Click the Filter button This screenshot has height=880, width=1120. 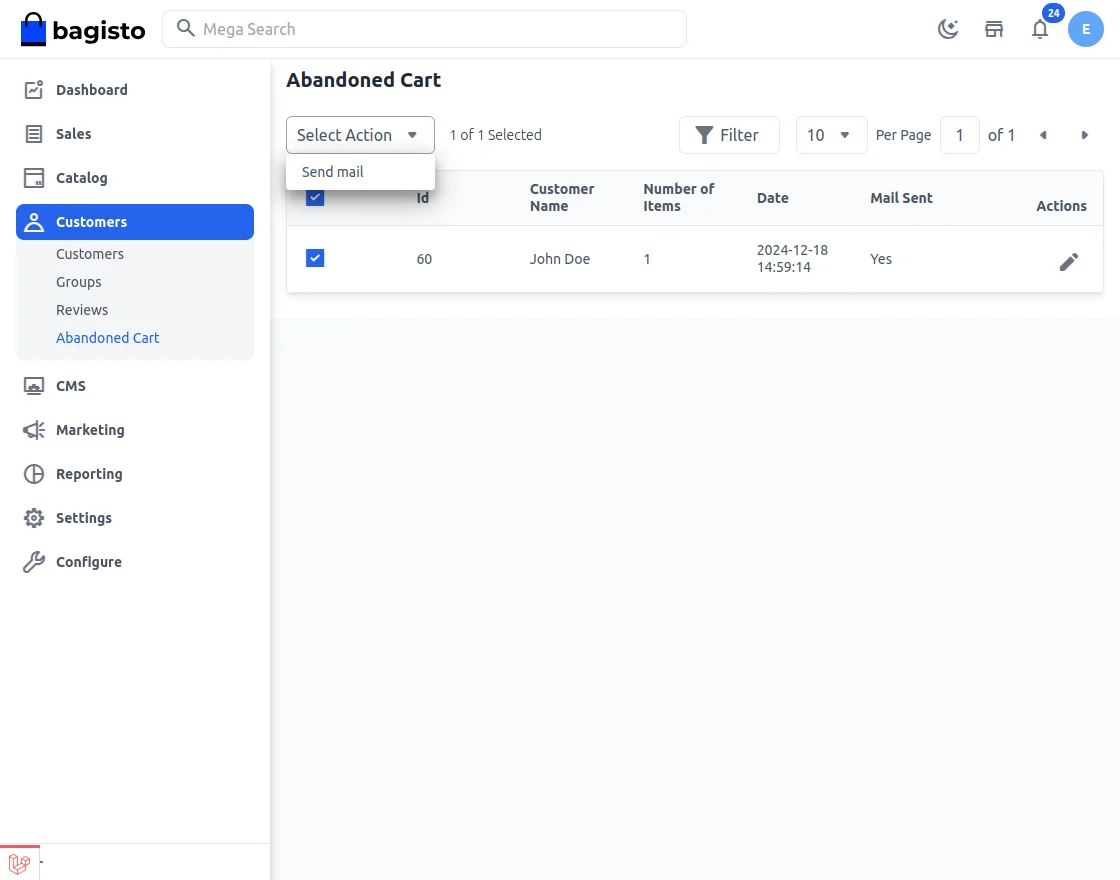(x=729, y=135)
